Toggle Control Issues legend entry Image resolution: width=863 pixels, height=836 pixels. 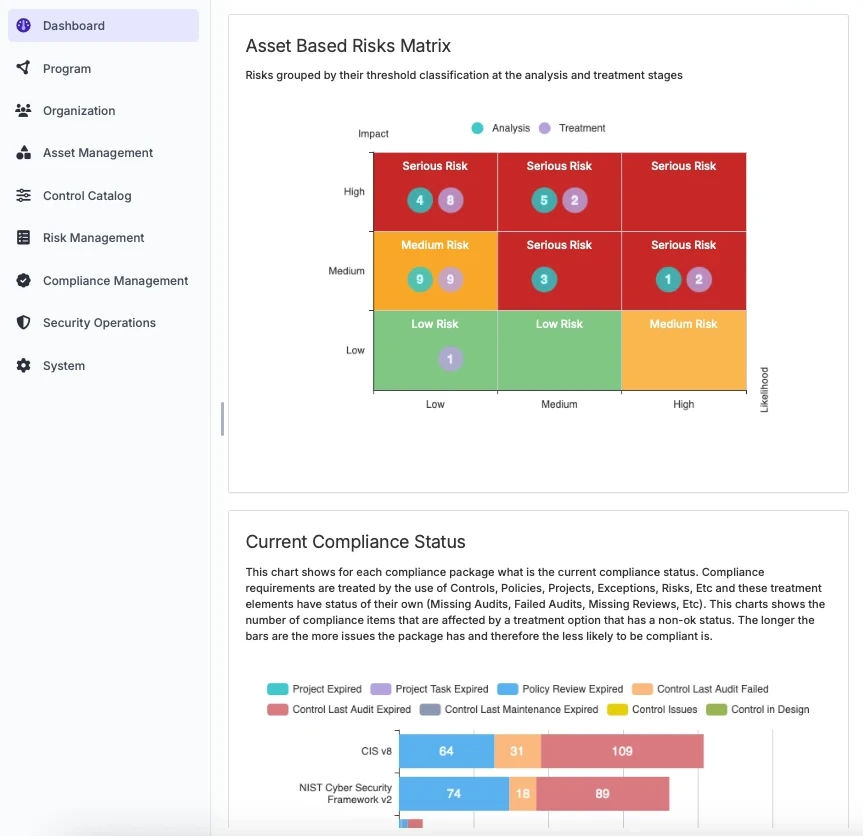click(652, 709)
